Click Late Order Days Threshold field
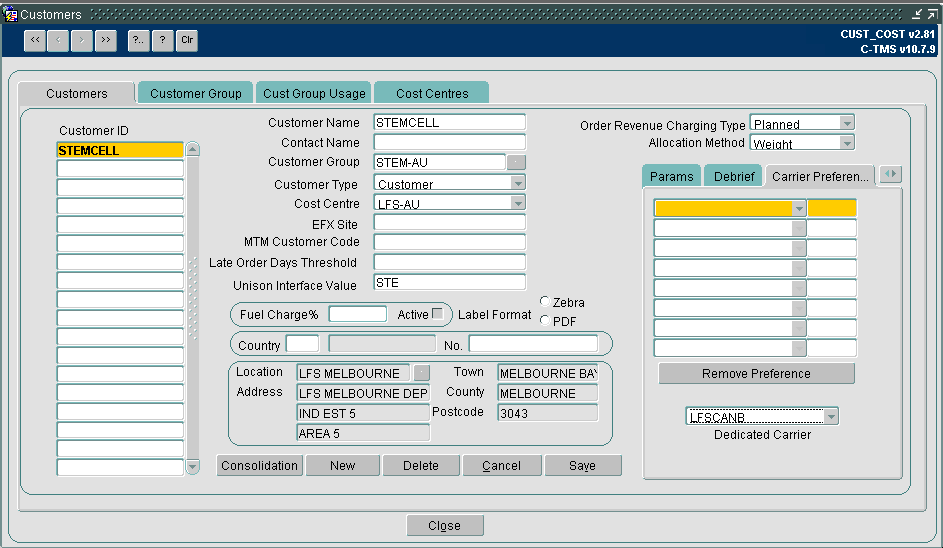The width and height of the screenshot is (943, 548). (449, 262)
